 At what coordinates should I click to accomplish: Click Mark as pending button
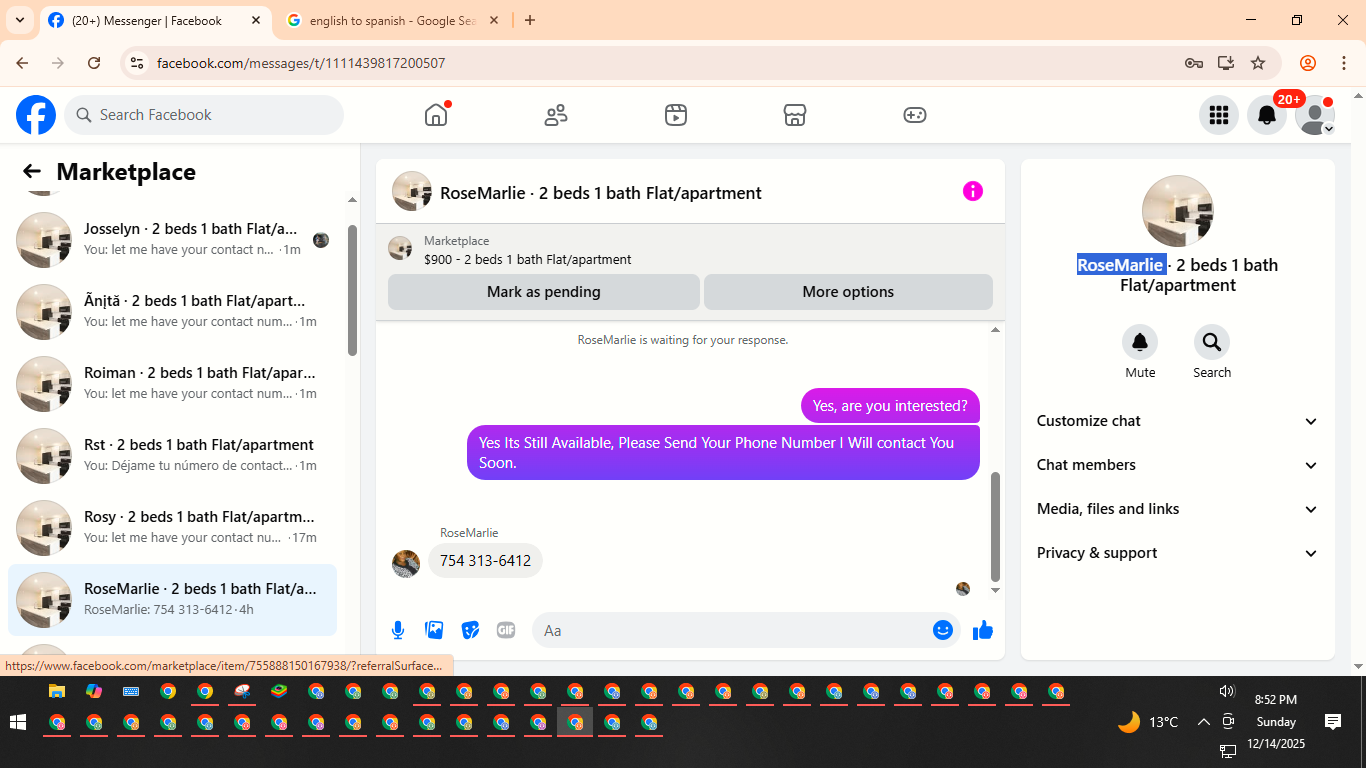[544, 292]
